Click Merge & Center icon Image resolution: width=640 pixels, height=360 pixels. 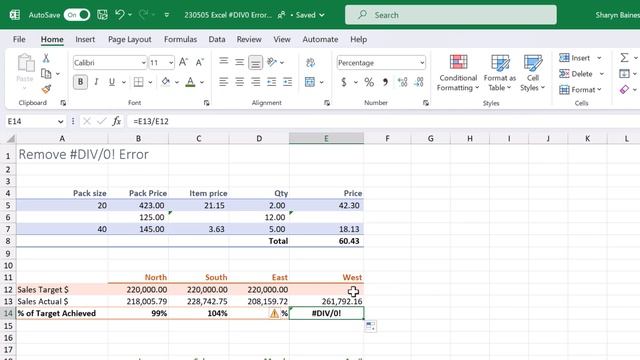pyautogui.click(x=310, y=82)
